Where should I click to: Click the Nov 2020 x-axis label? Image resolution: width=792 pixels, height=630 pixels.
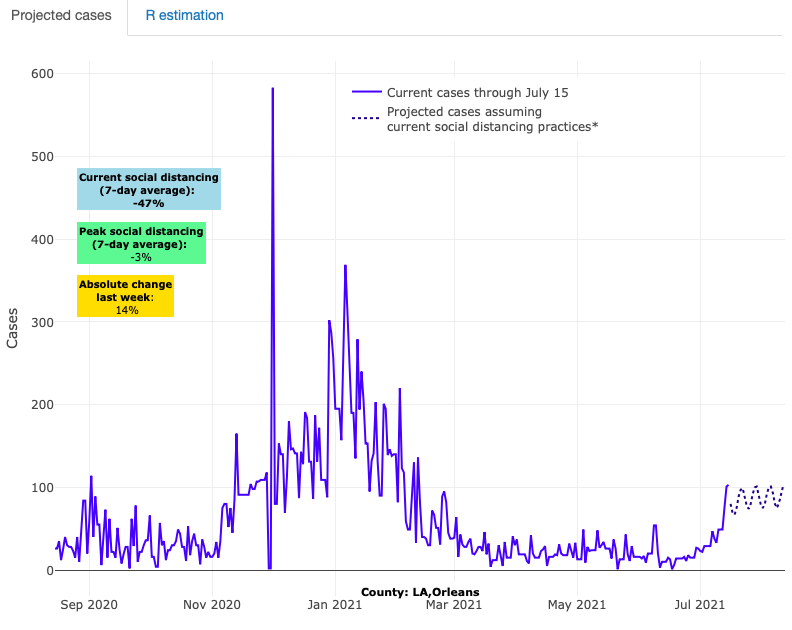[212, 604]
